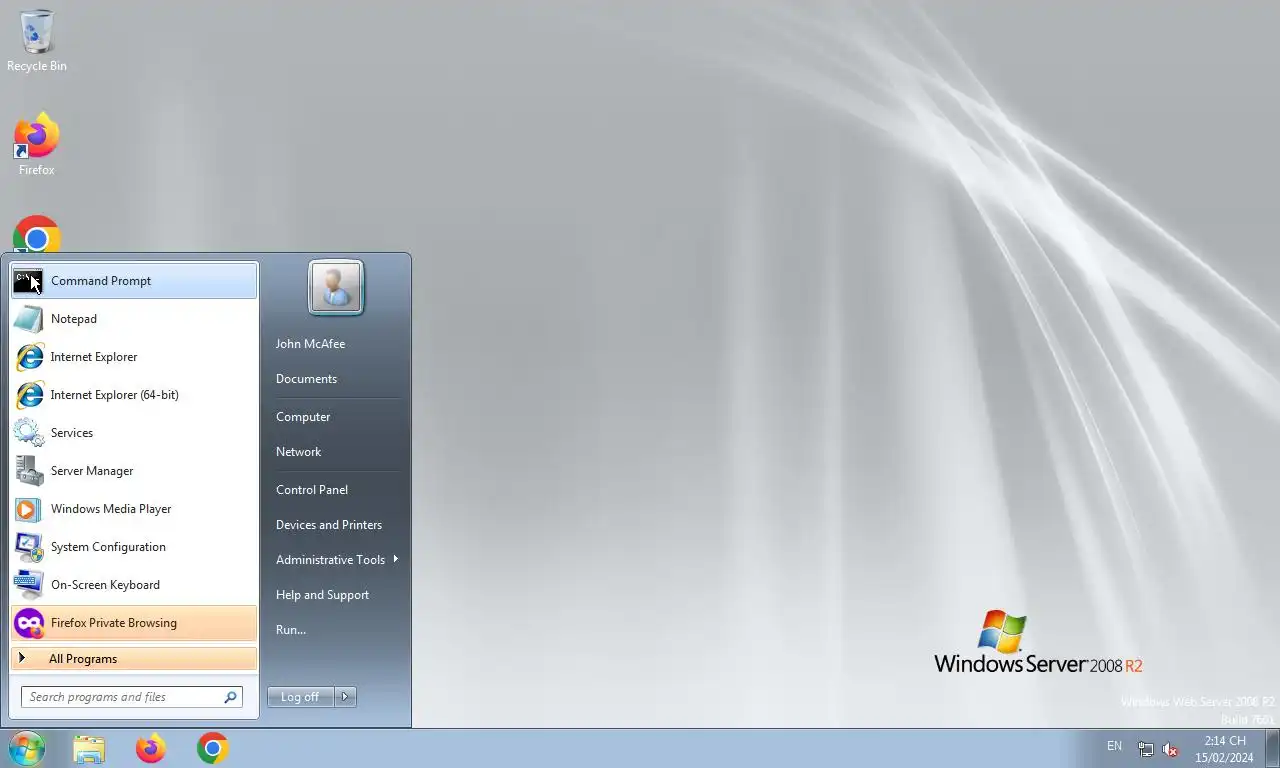Screen dimensions: 1280x768
Task: Open John McAfee user folder
Action: (x=310, y=344)
